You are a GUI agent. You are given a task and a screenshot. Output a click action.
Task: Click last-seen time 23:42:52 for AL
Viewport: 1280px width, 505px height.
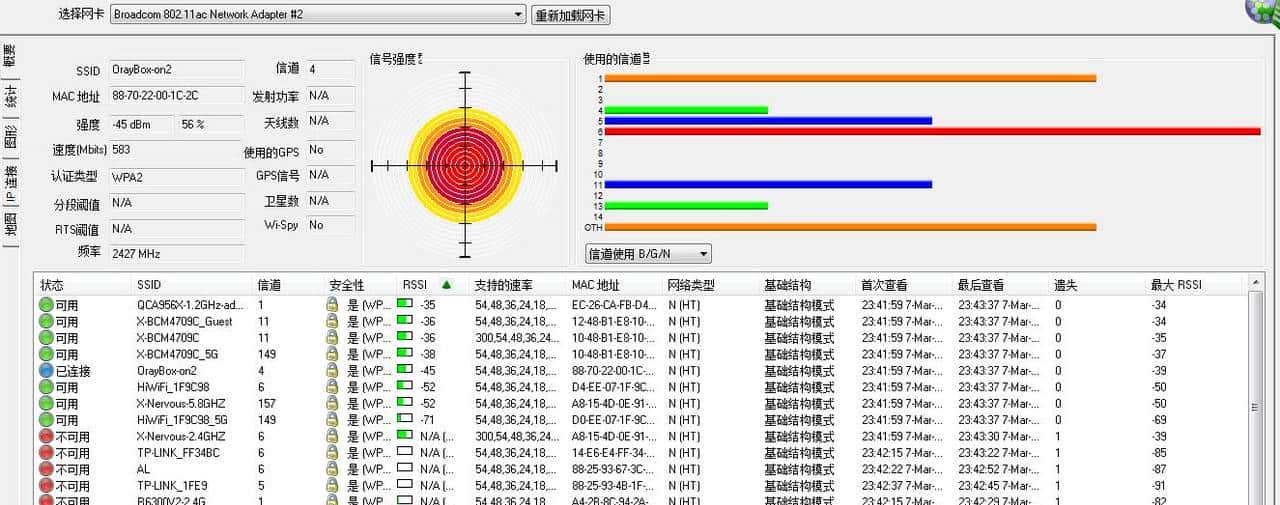click(1001, 469)
